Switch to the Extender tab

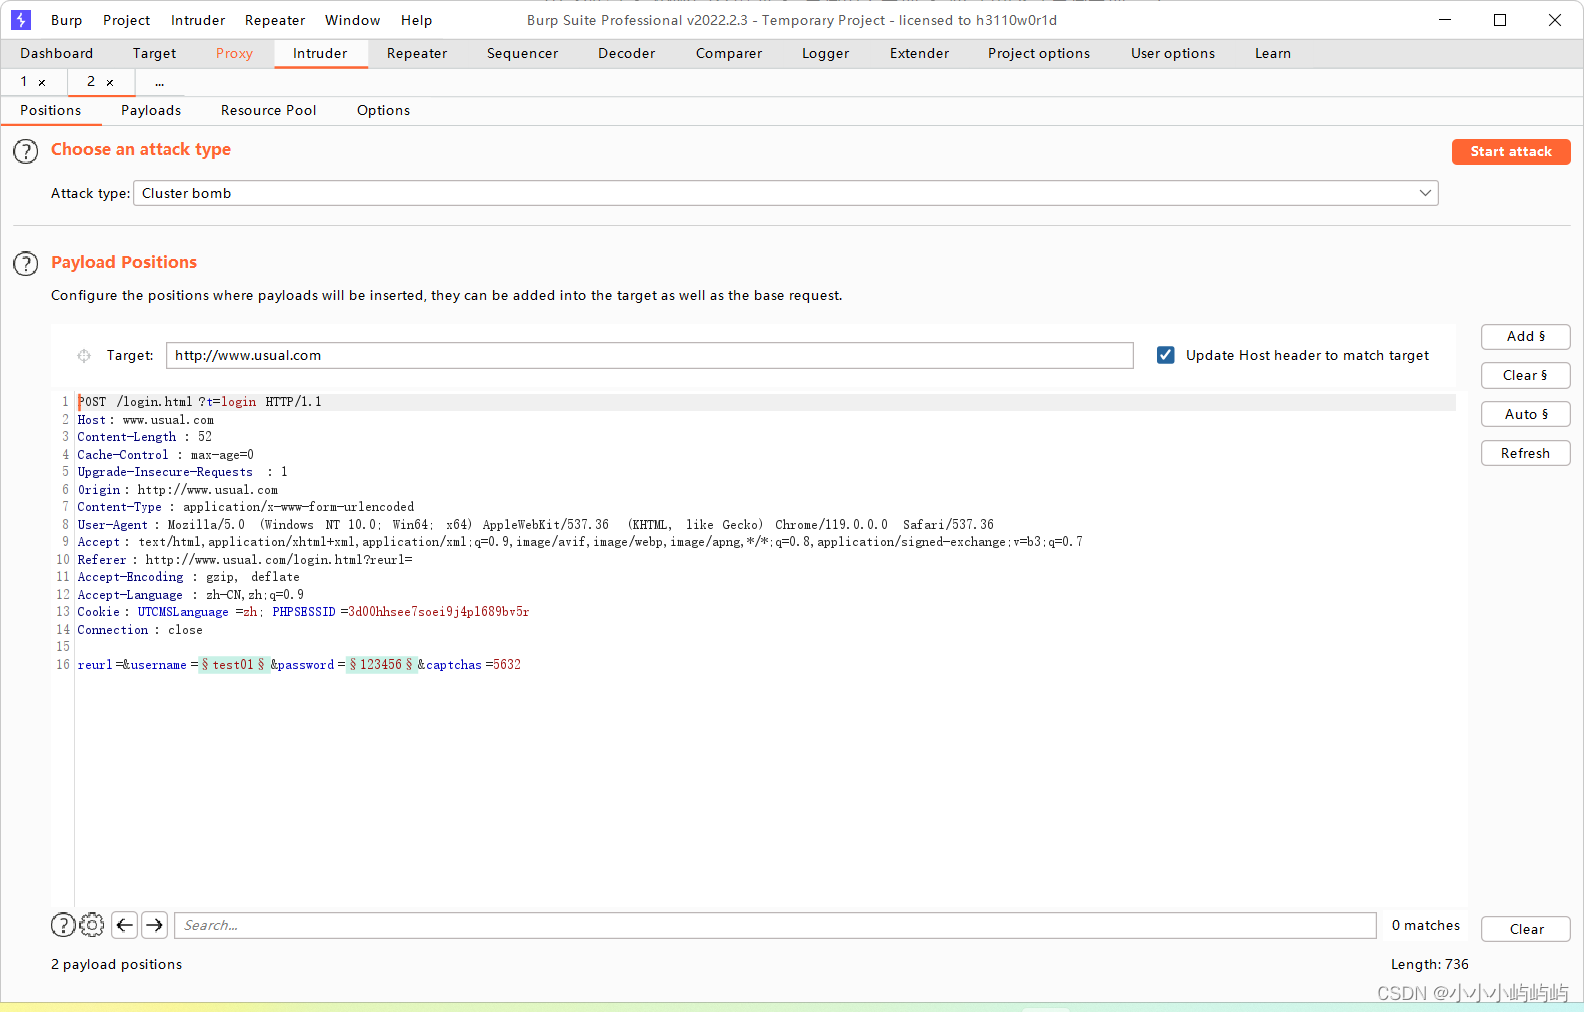pos(919,53)
